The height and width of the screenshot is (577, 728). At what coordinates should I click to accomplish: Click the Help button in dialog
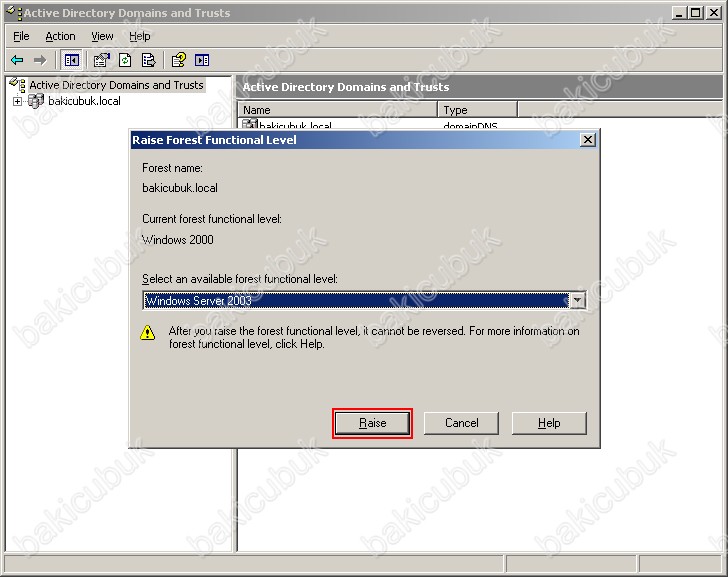point(549,423)
